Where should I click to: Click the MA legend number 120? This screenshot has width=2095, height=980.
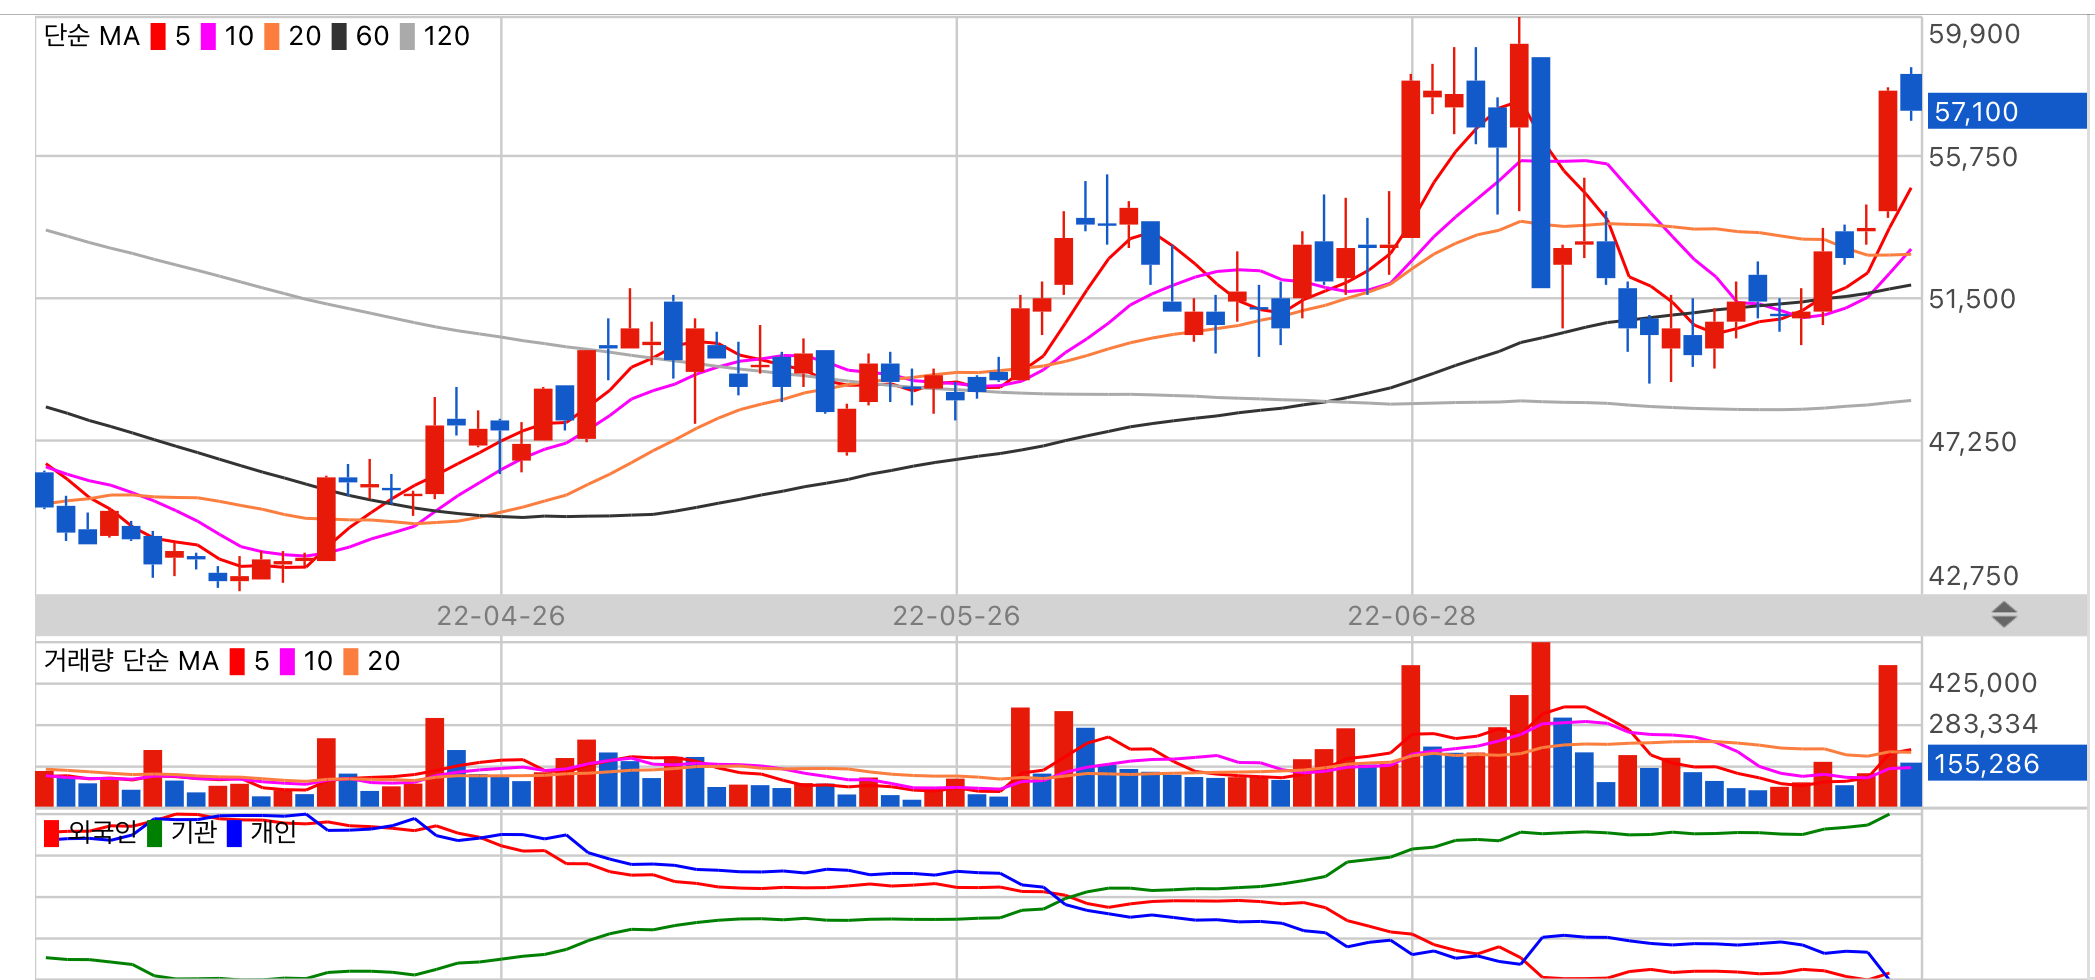(x=446, y=37)
